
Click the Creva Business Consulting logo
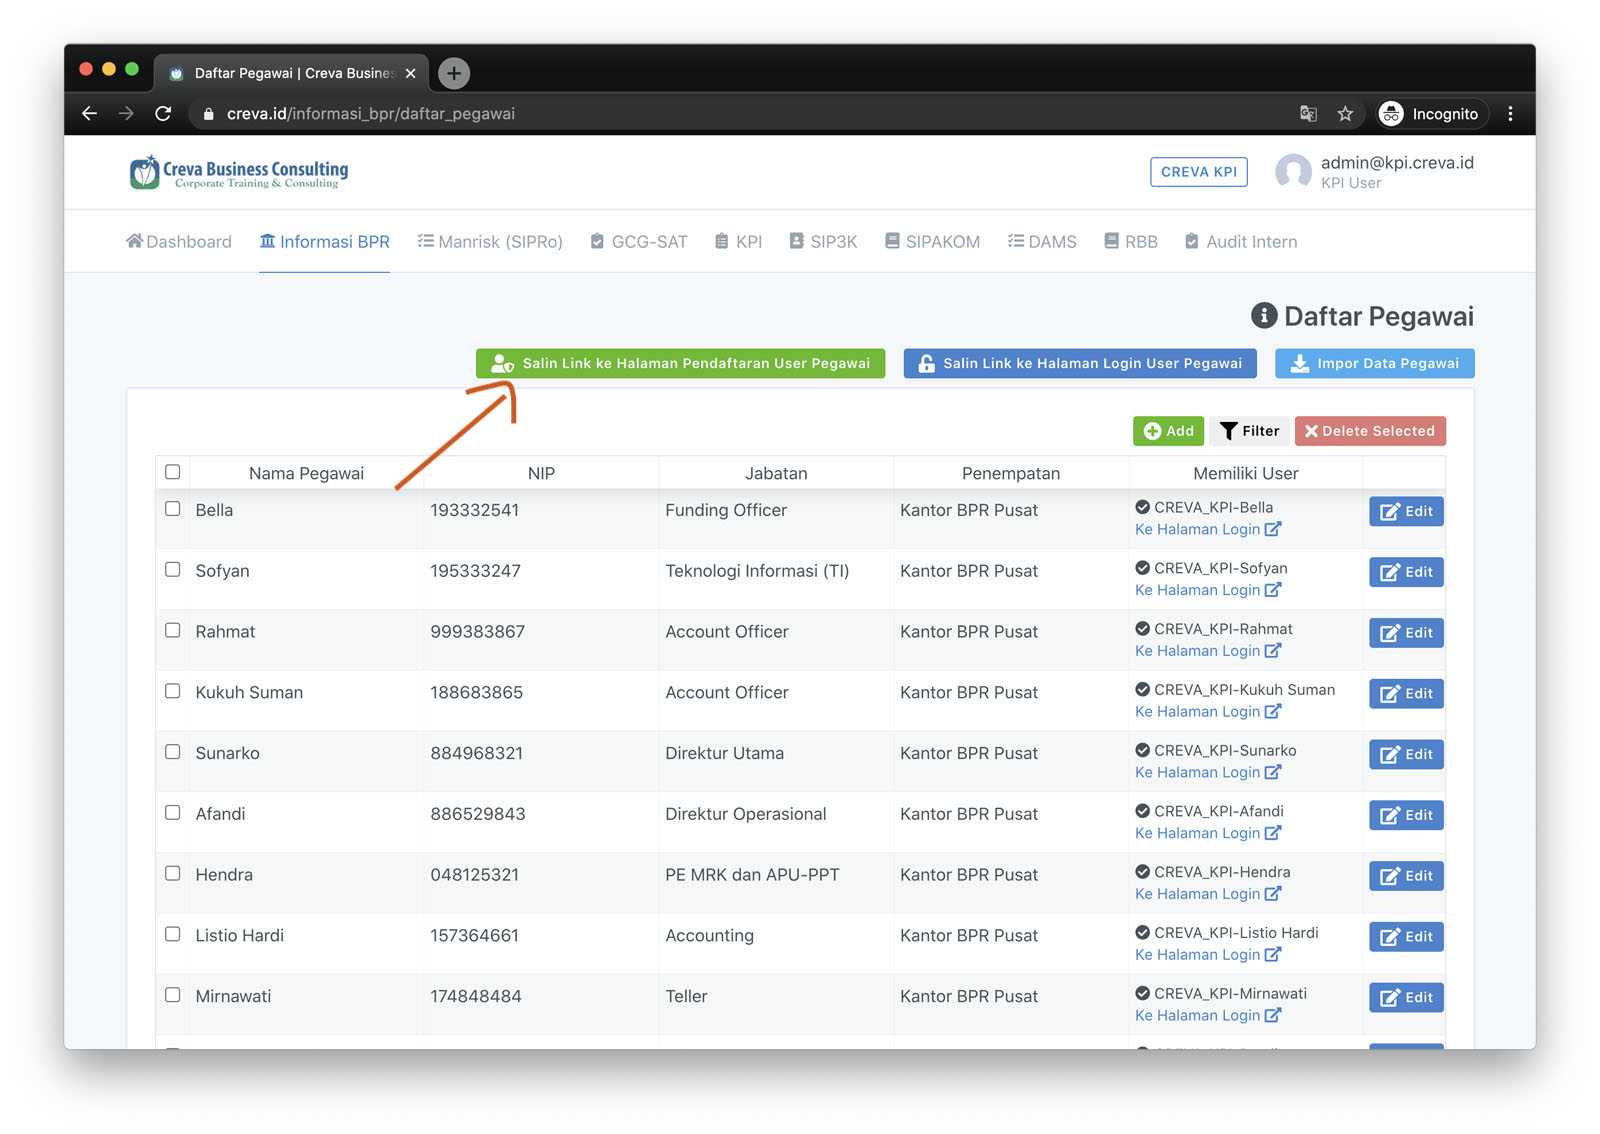(x=239, y=172)
